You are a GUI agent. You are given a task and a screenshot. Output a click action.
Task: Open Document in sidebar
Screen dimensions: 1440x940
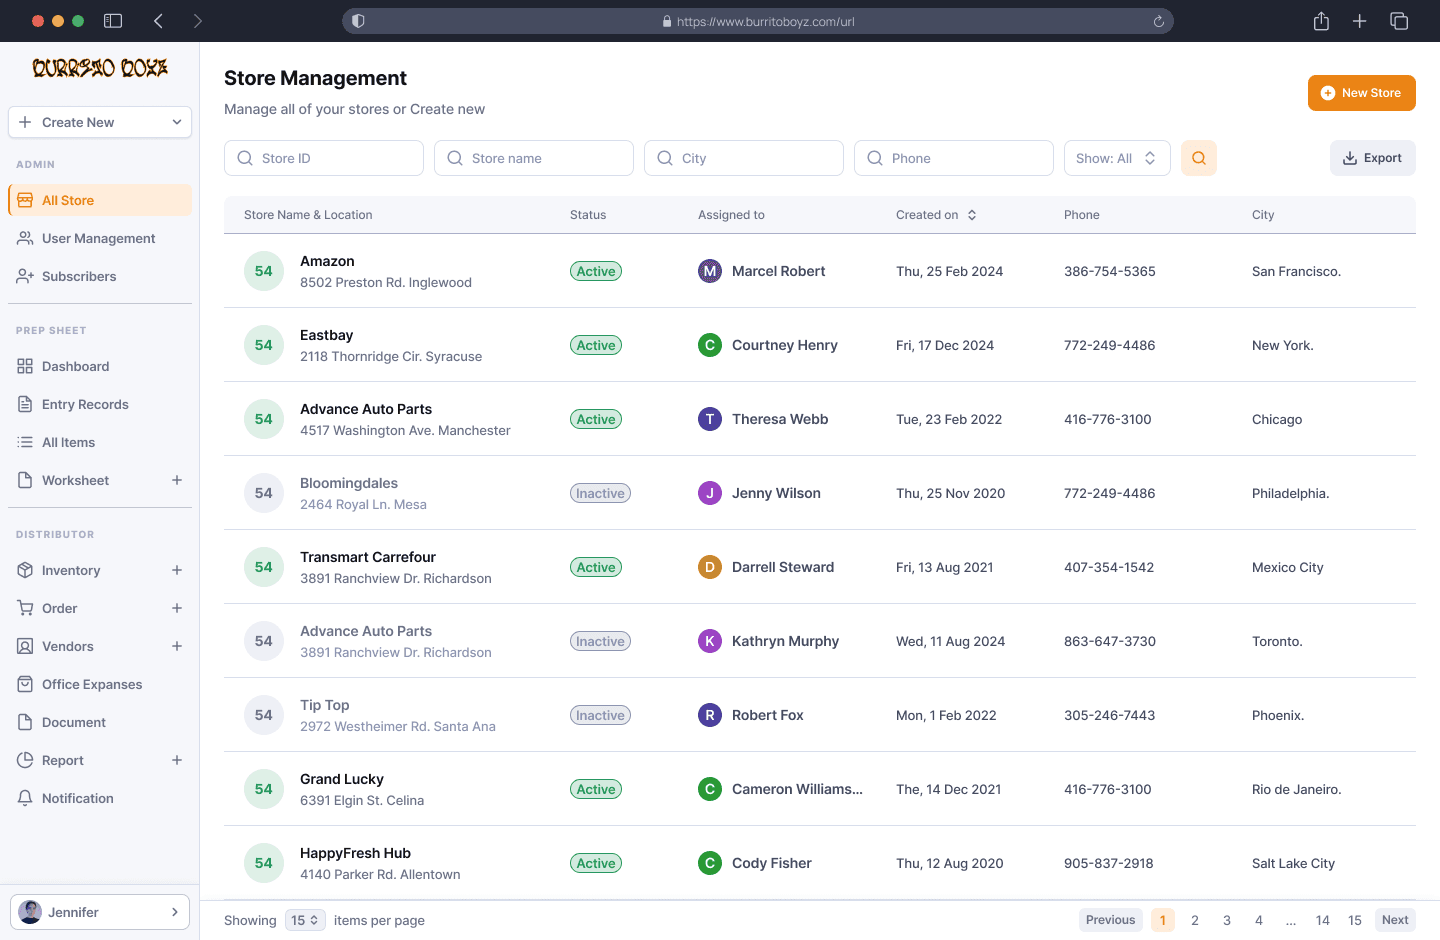[x=100, y=722]
